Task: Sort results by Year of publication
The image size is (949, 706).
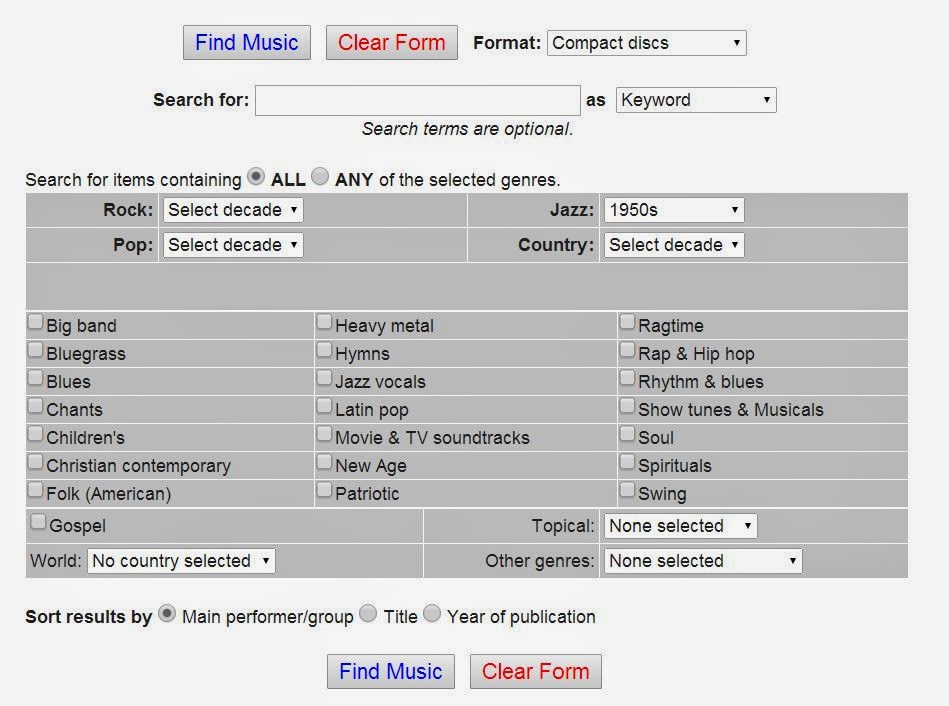Action: [x=432, y=614]
